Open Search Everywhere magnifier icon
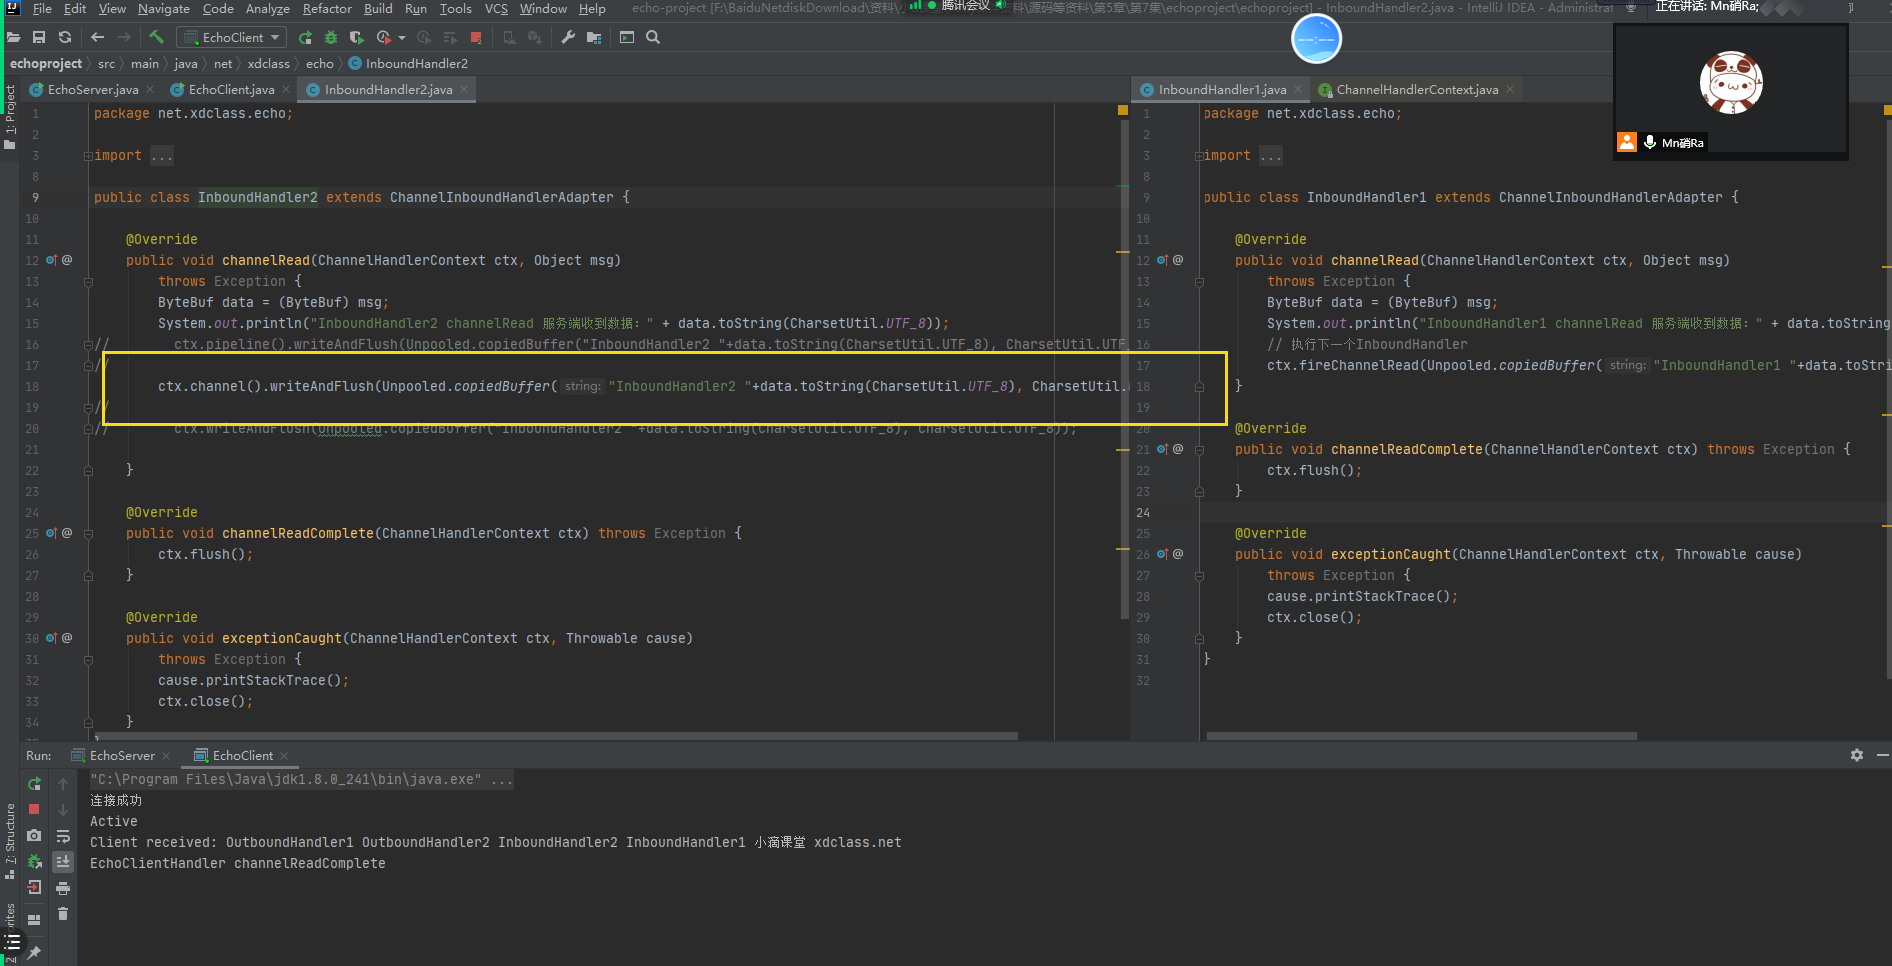This screenshot has height=966, width=1892. [x=653, y=37]
